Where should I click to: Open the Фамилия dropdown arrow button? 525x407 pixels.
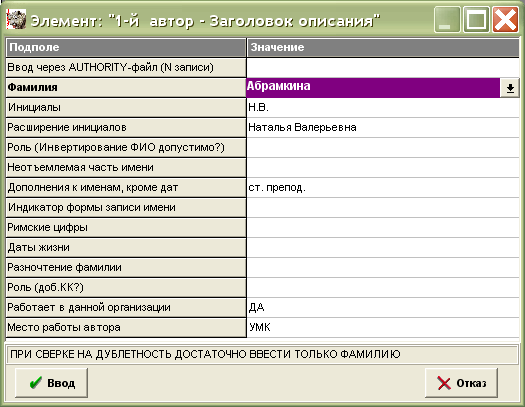510,88
